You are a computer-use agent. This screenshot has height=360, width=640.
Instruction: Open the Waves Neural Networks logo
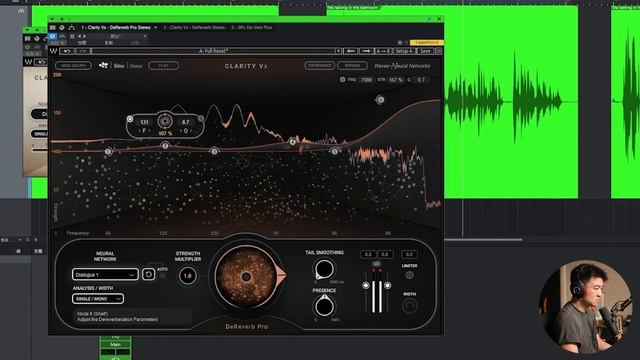pyautogui.click(x=402, y=66)
